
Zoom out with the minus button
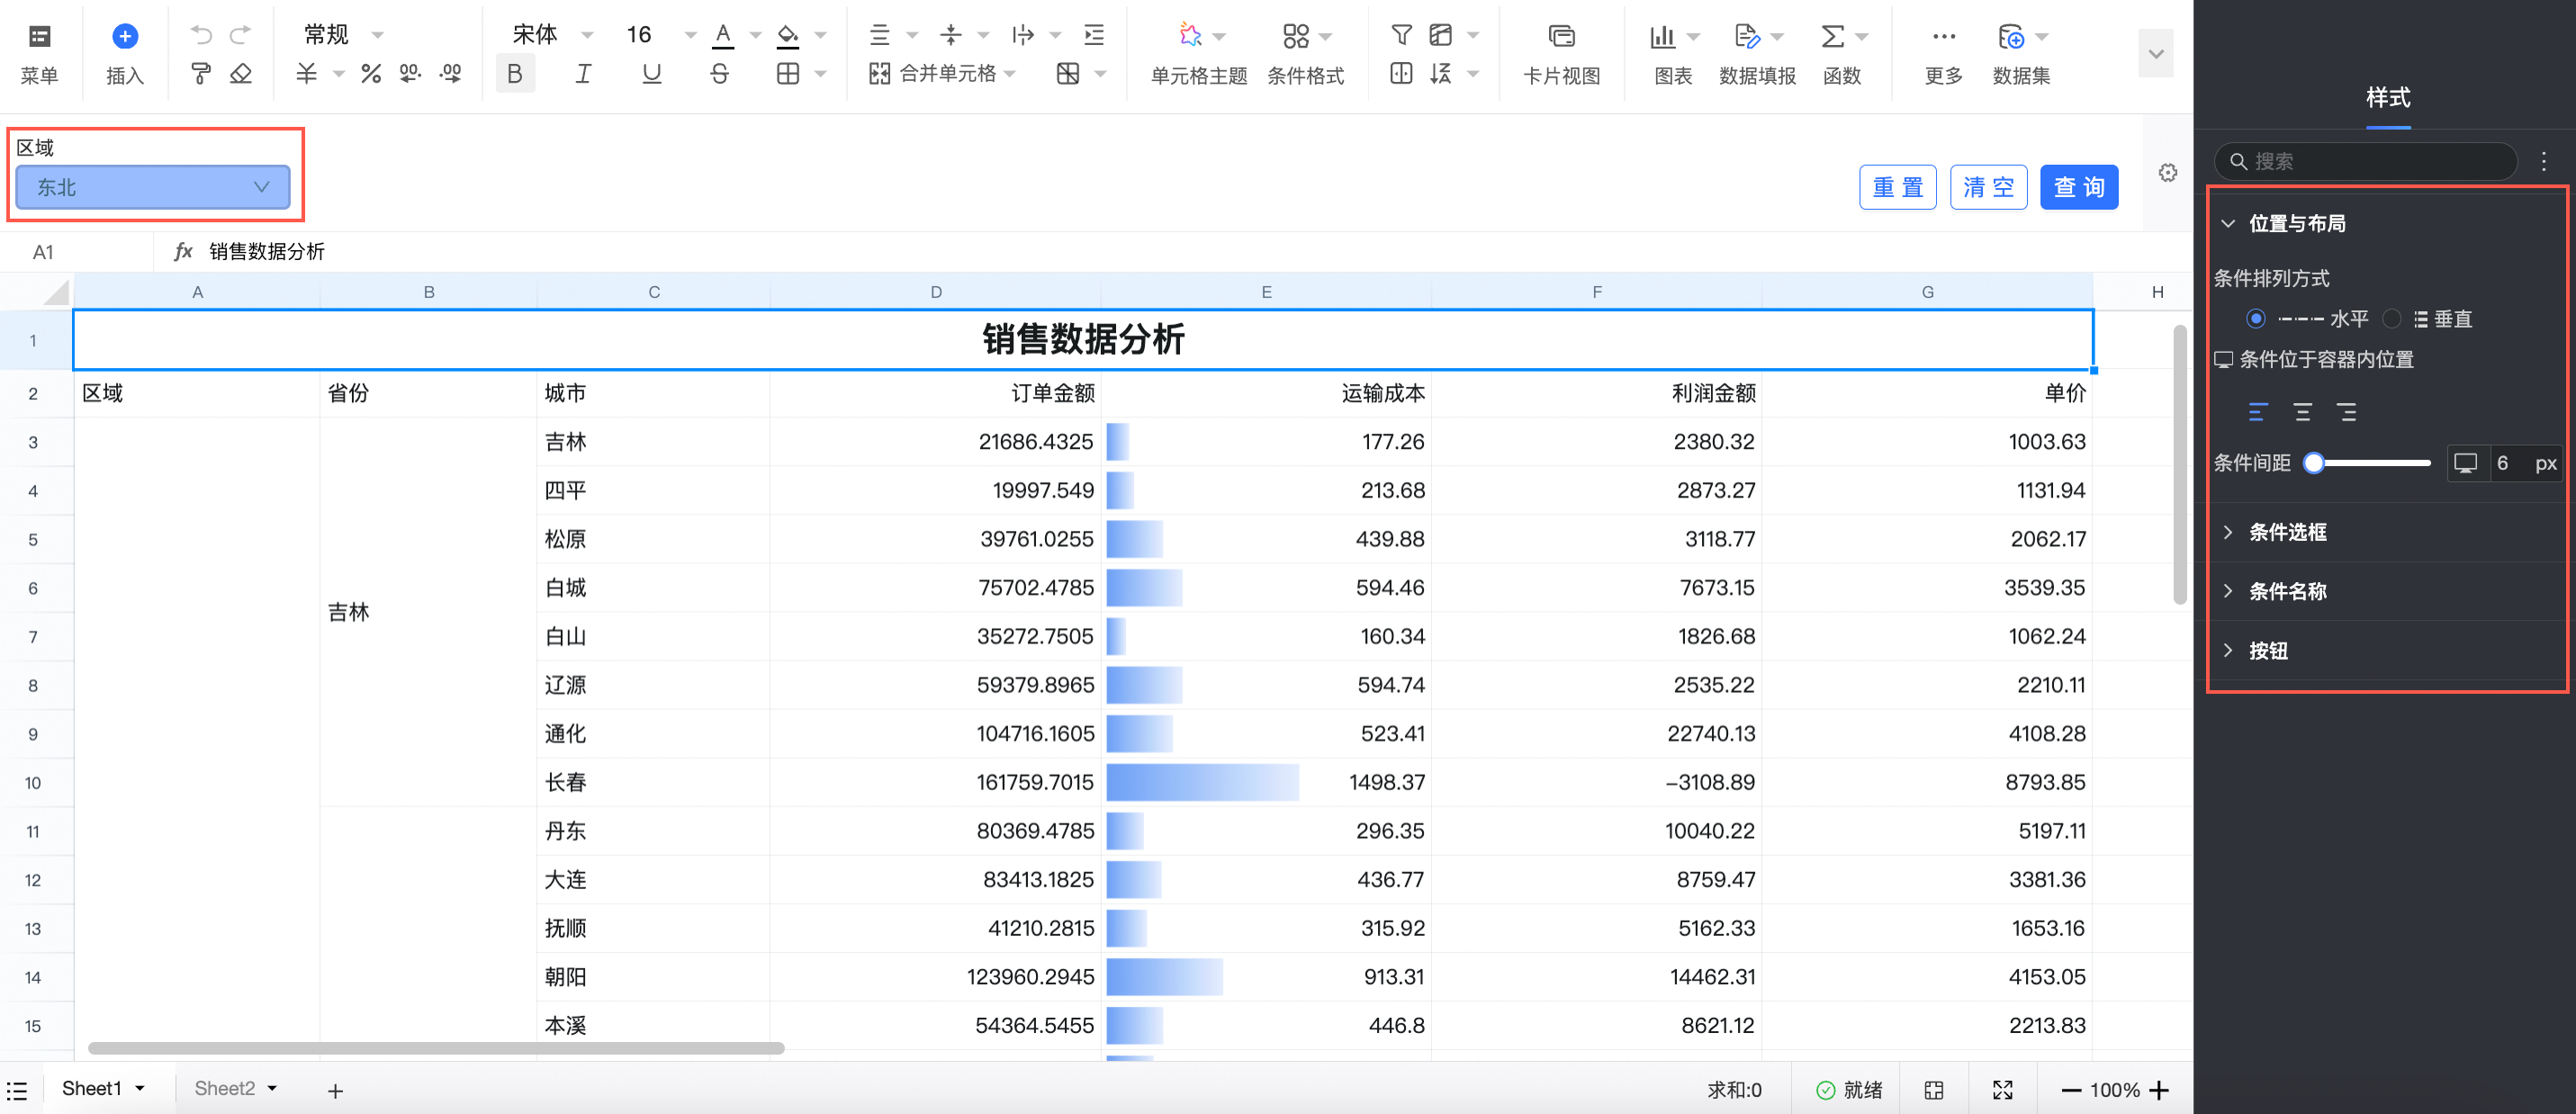point(2071,1090)
